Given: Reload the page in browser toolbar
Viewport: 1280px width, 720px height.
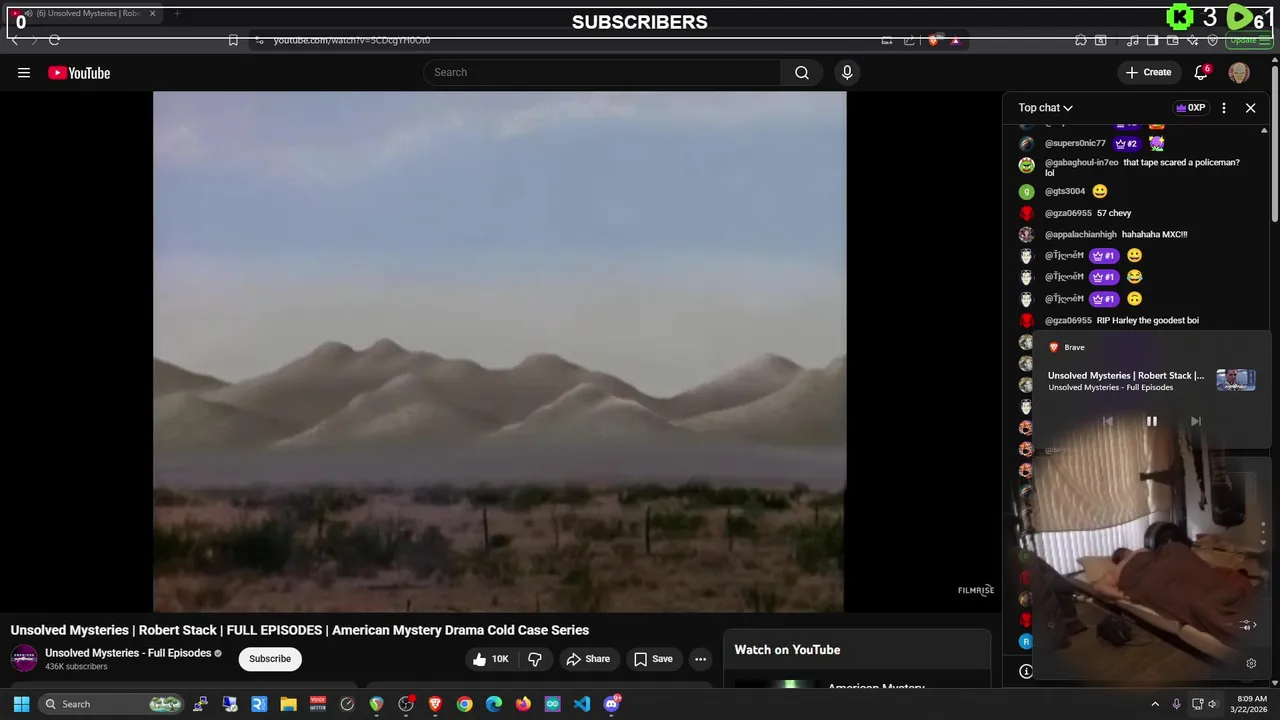Looking at the screenshot, I should [x=54, y=40].
